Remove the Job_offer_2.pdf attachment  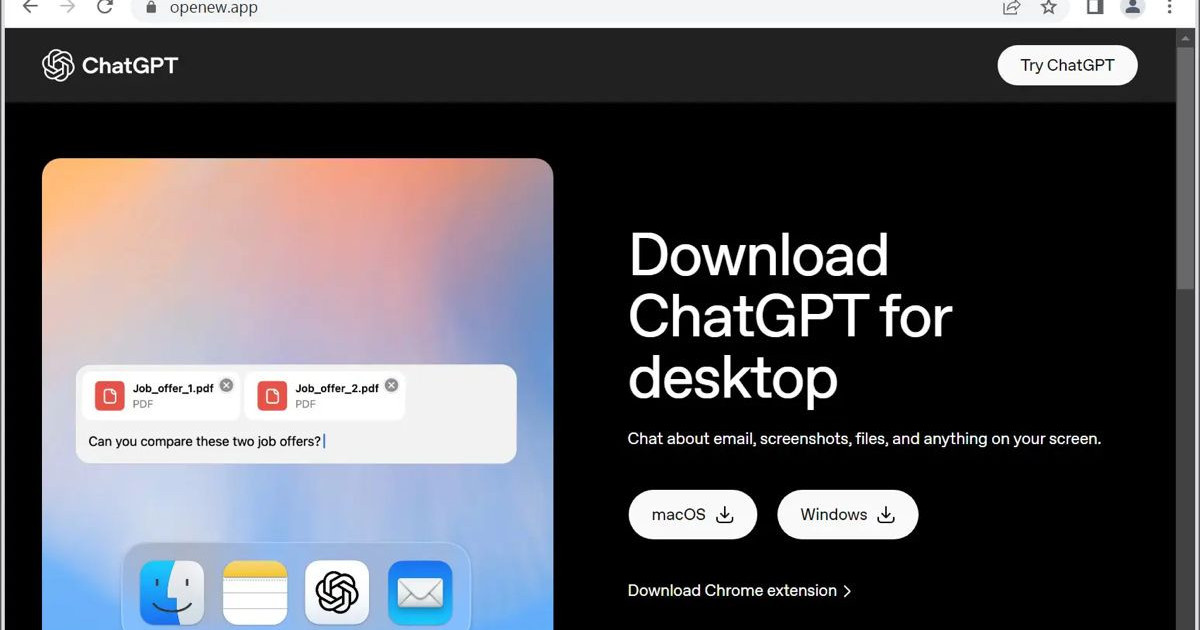391,385
